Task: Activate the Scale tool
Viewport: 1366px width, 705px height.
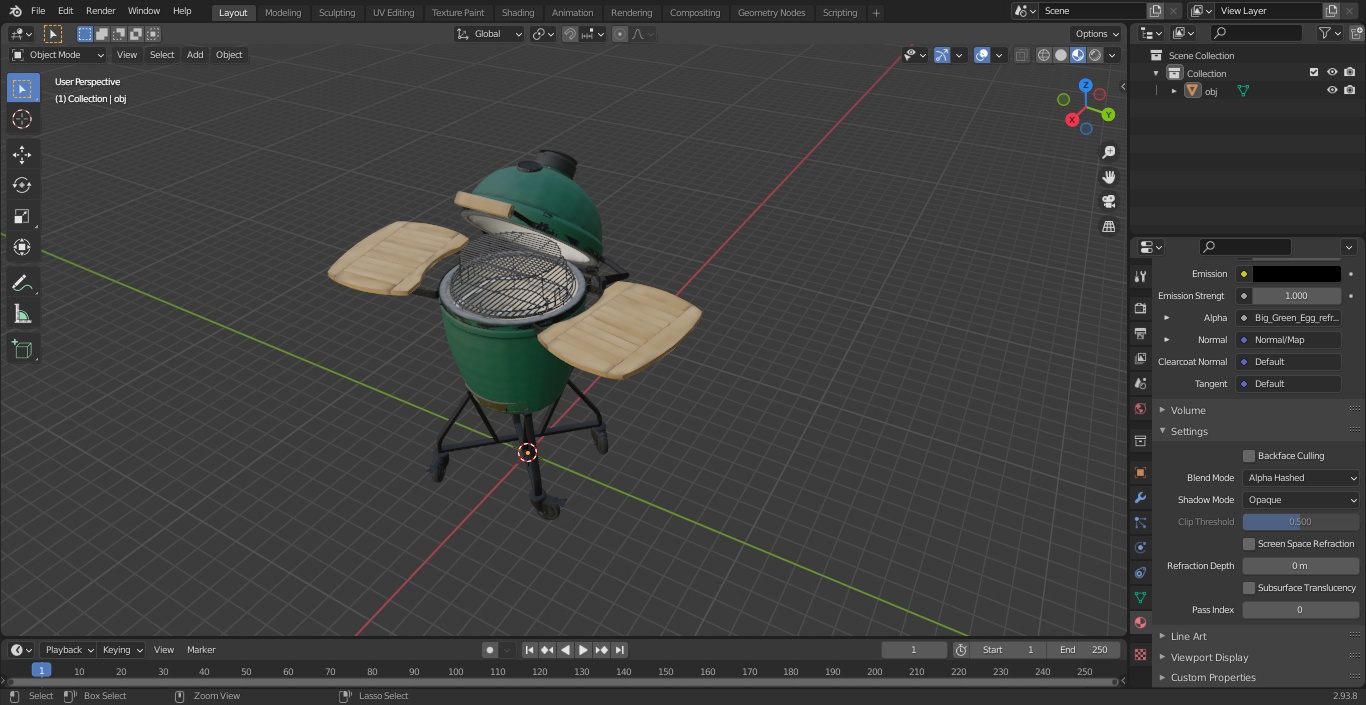Action: (x=22, y=216)
